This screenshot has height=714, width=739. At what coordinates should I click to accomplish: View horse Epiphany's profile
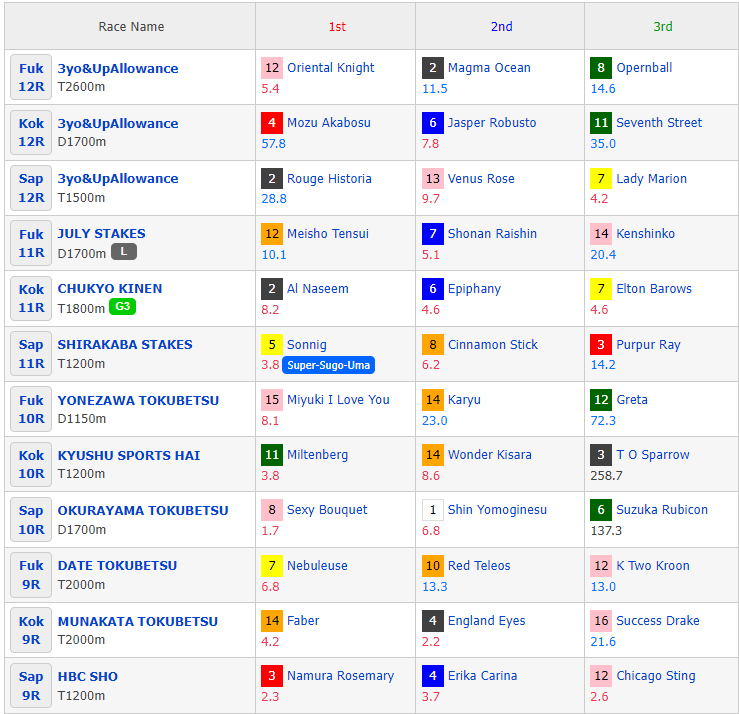pos(474,289)
